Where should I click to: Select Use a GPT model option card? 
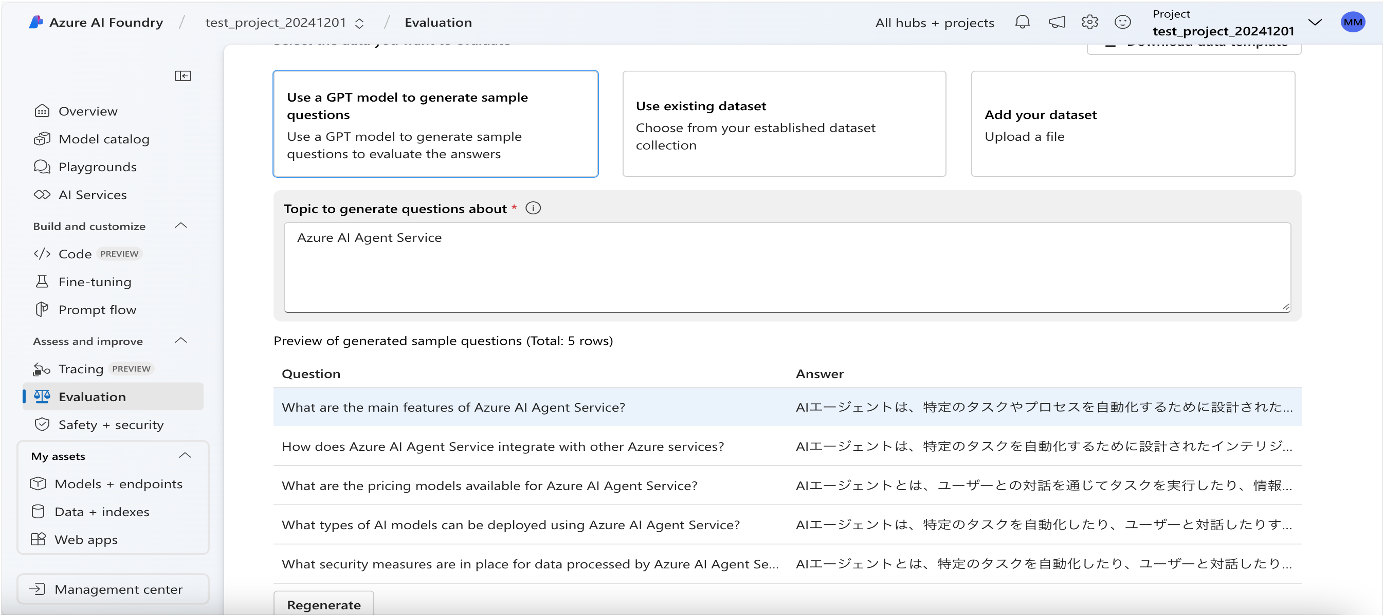tap(435, 124)
